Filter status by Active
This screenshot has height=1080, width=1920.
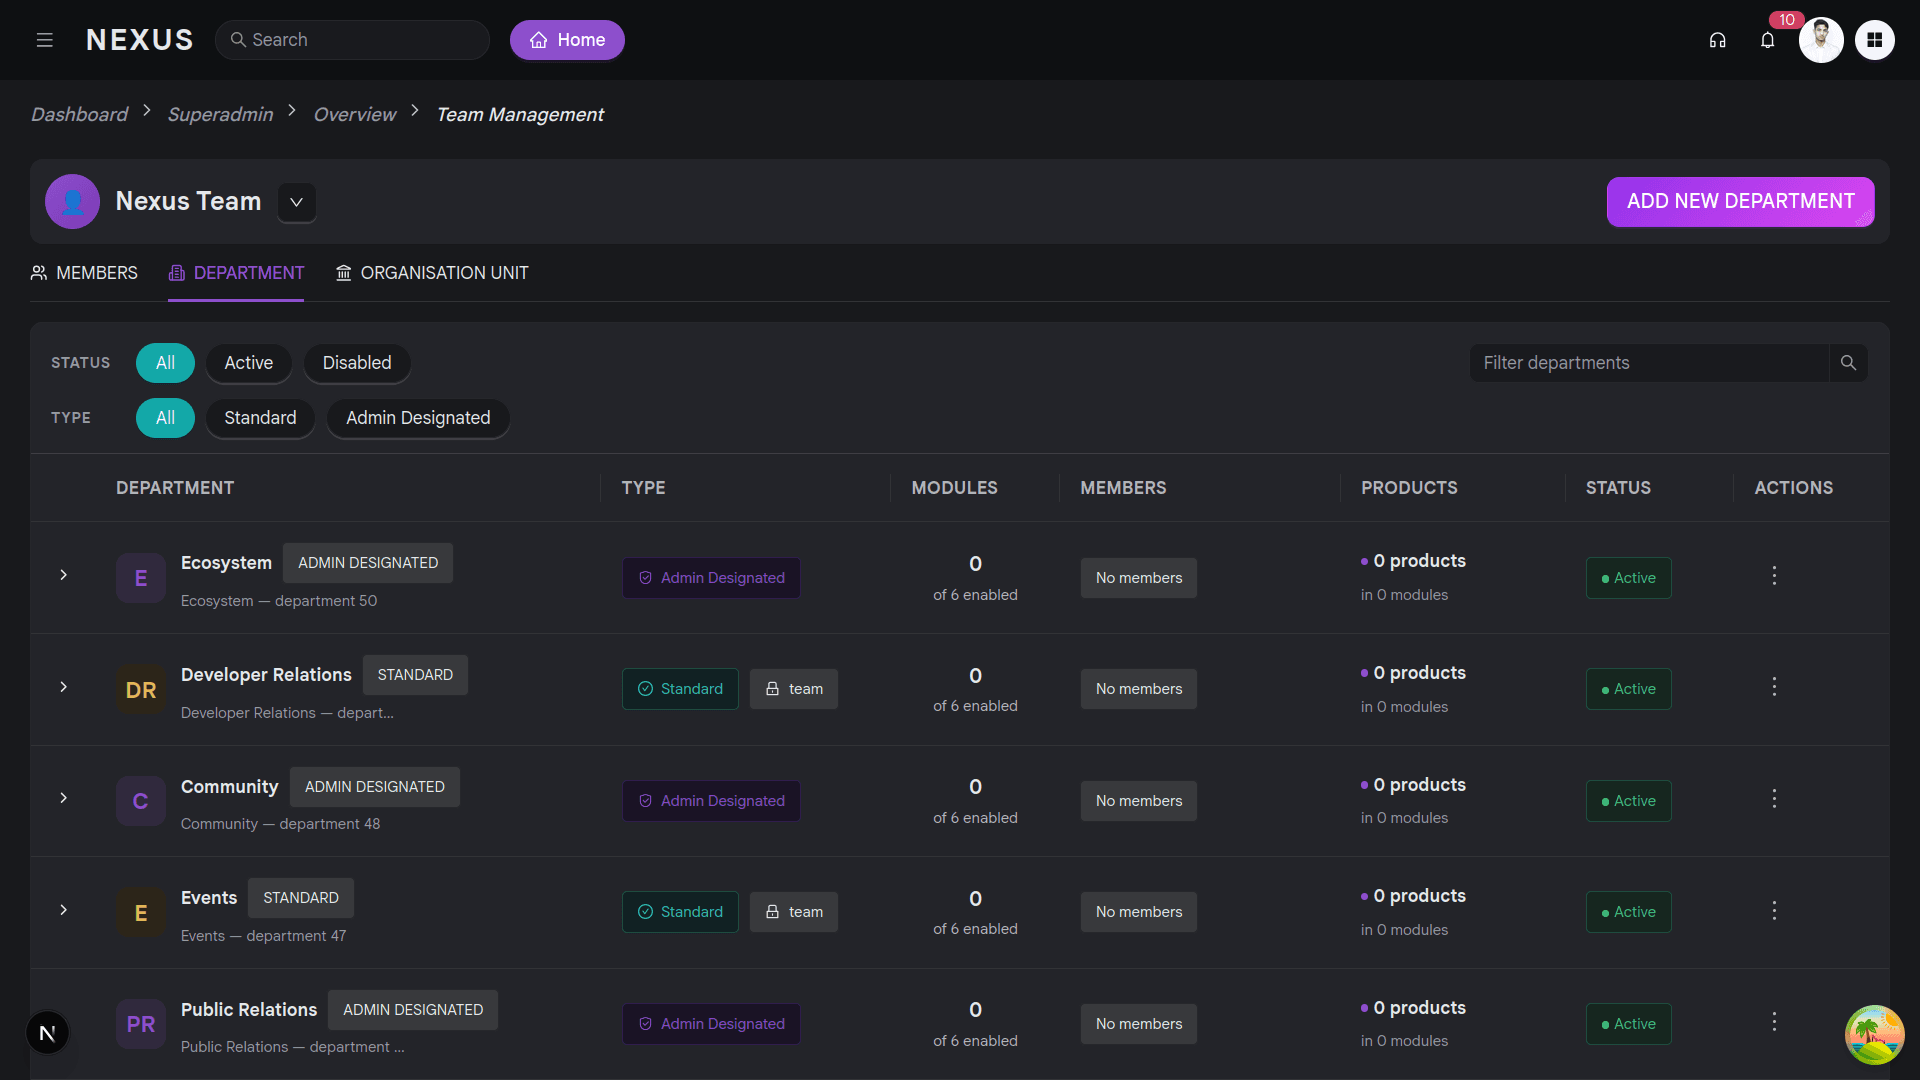coord(248,363)
